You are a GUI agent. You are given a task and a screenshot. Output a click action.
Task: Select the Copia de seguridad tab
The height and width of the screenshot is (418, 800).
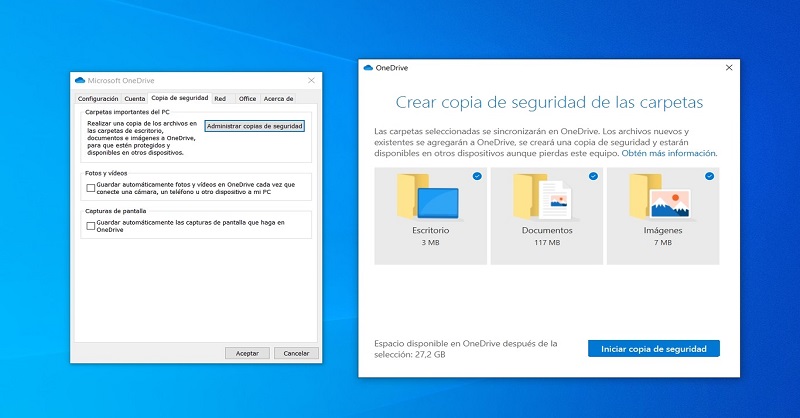(180, 97)
